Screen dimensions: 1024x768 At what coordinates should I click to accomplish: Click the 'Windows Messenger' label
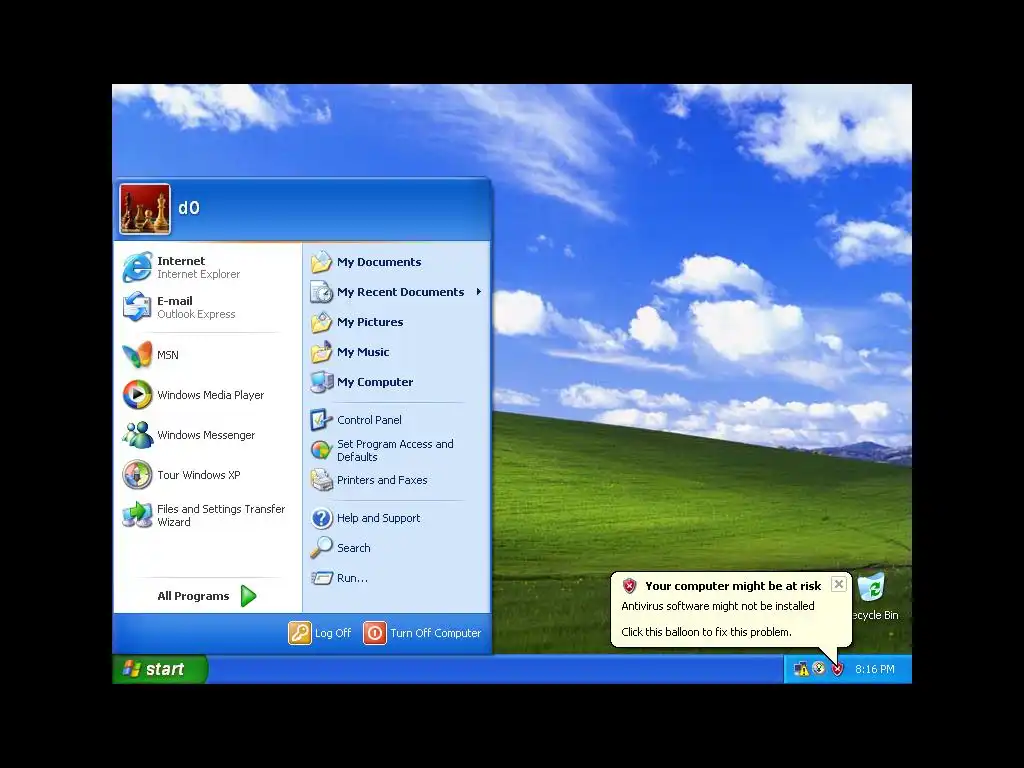(206, 435)
